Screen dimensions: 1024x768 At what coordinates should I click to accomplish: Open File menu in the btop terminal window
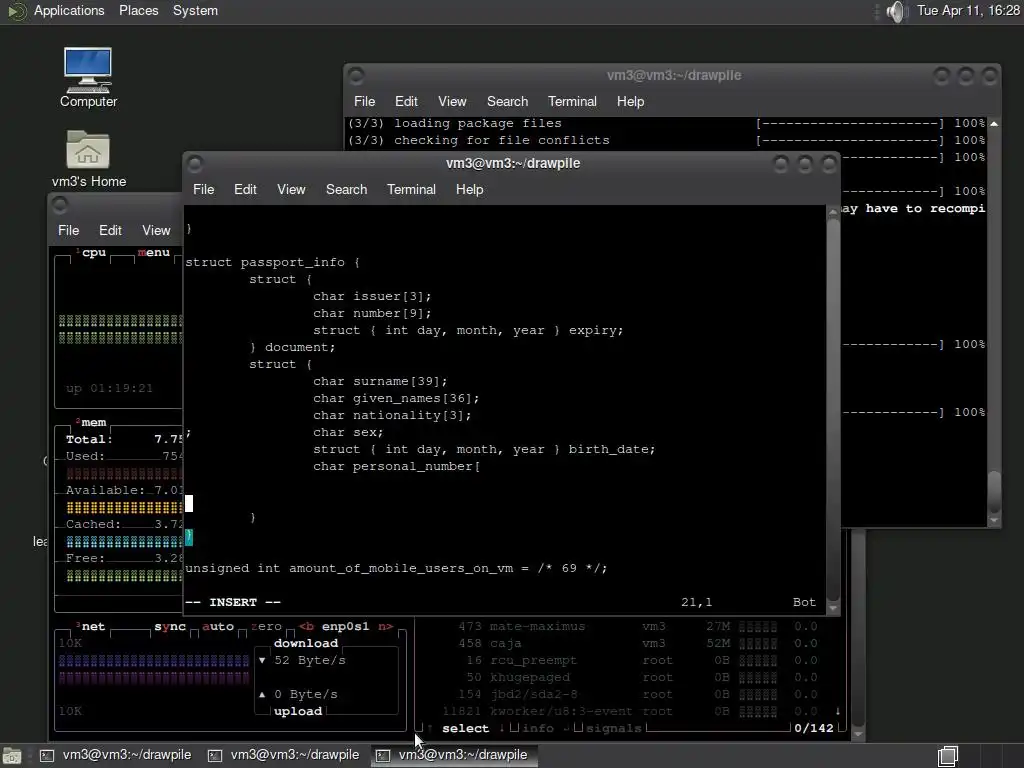[x=68, y=231]
